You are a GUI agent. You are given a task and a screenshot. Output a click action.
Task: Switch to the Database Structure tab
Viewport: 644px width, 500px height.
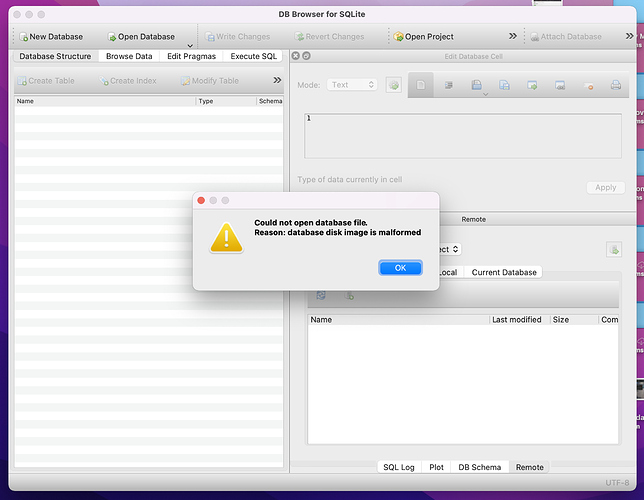coord(55,56)
